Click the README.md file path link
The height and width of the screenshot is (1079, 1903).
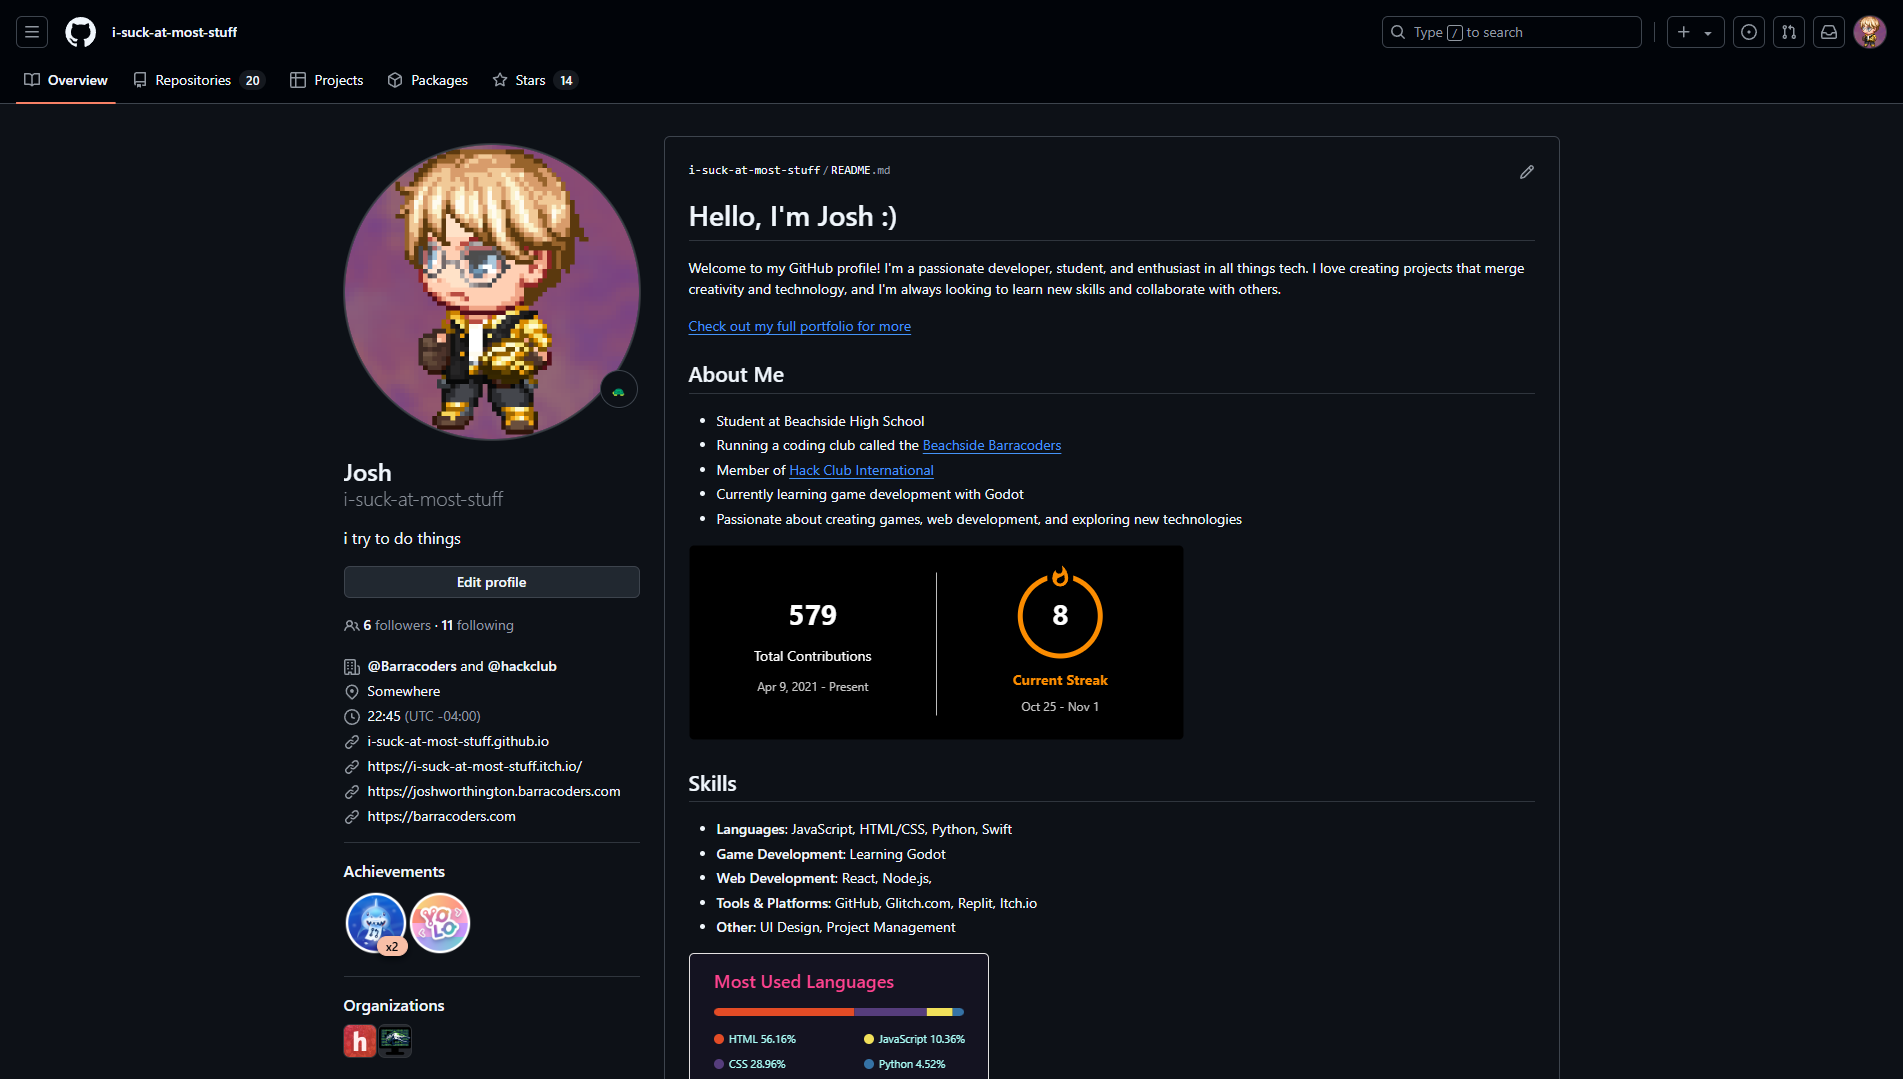pos(860,170)
